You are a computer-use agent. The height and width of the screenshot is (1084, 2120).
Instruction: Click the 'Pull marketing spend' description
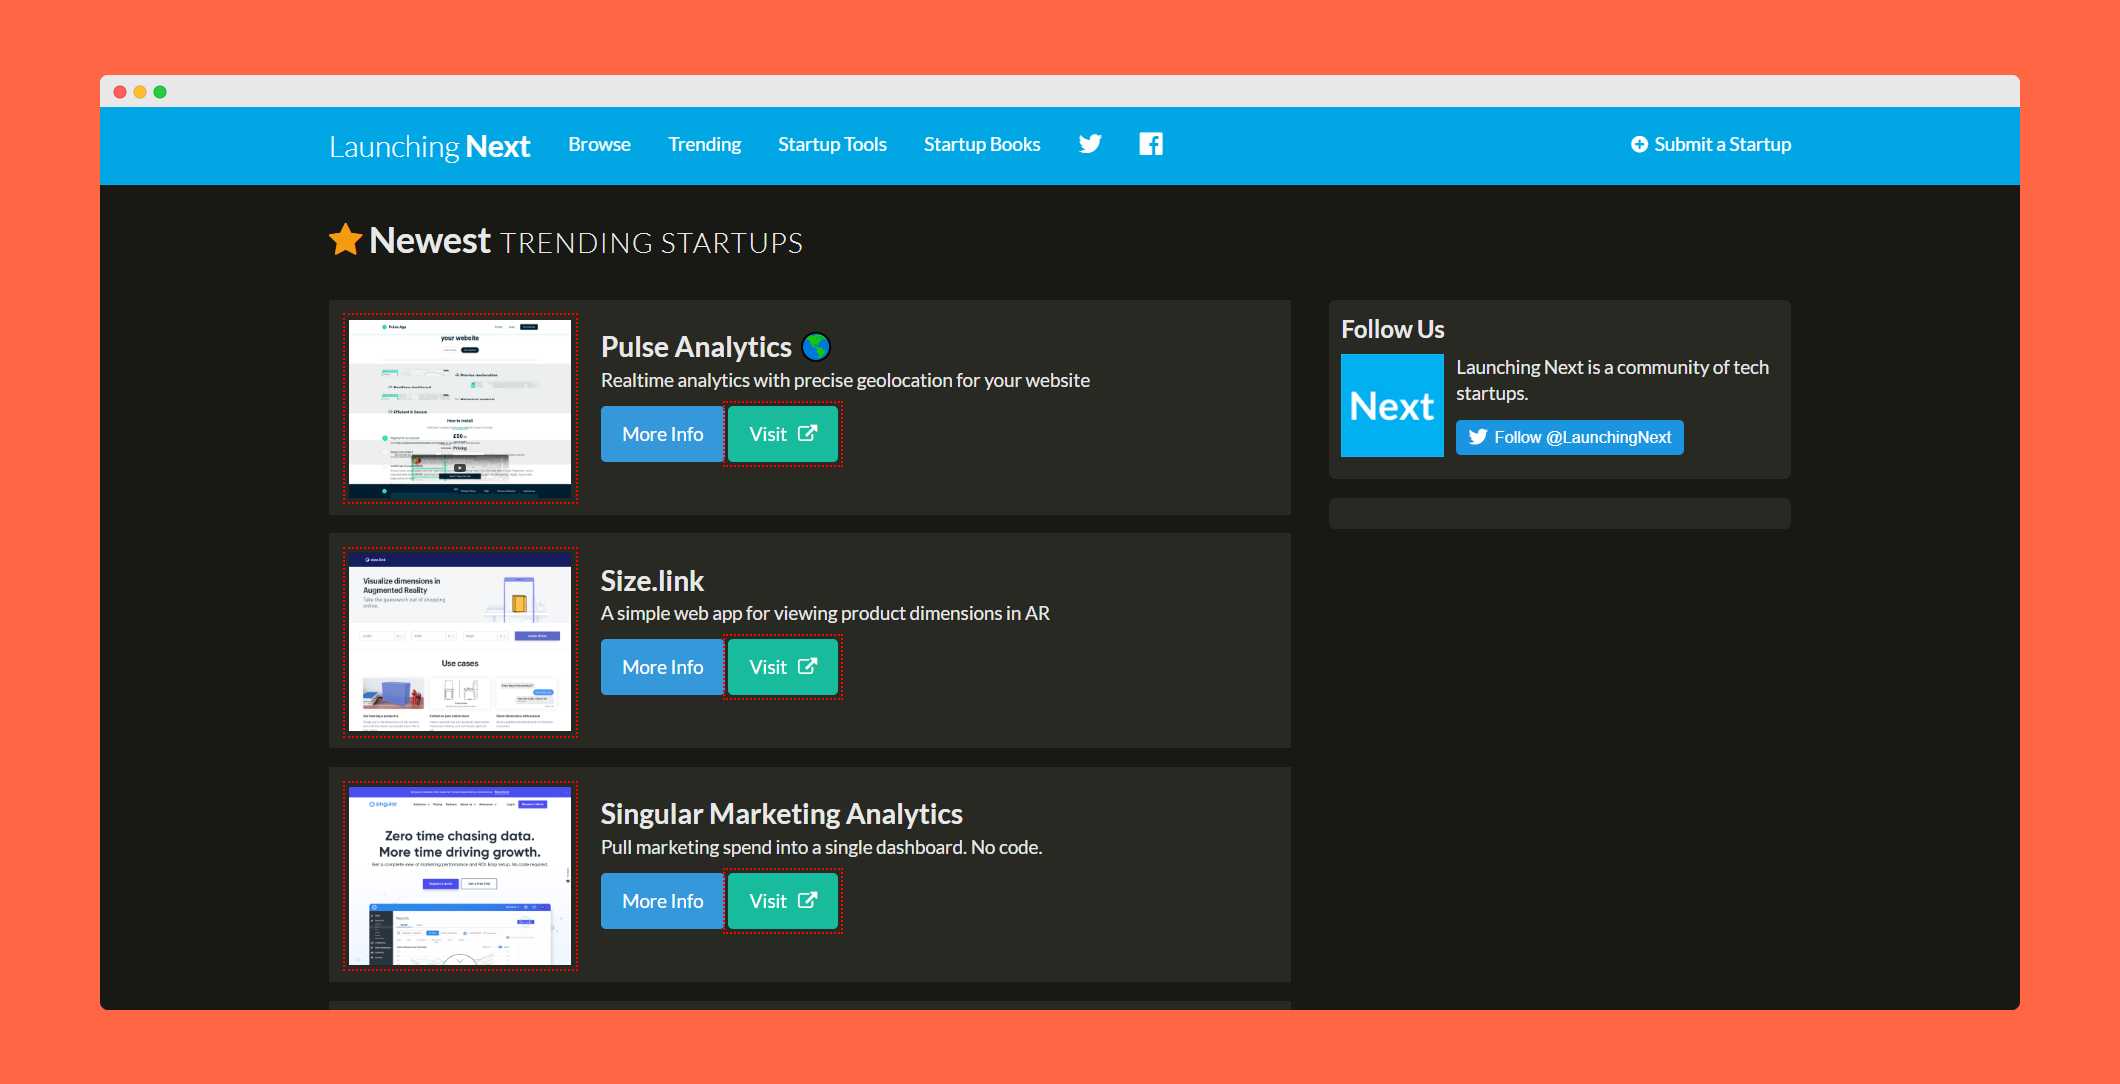pos(821,847)
